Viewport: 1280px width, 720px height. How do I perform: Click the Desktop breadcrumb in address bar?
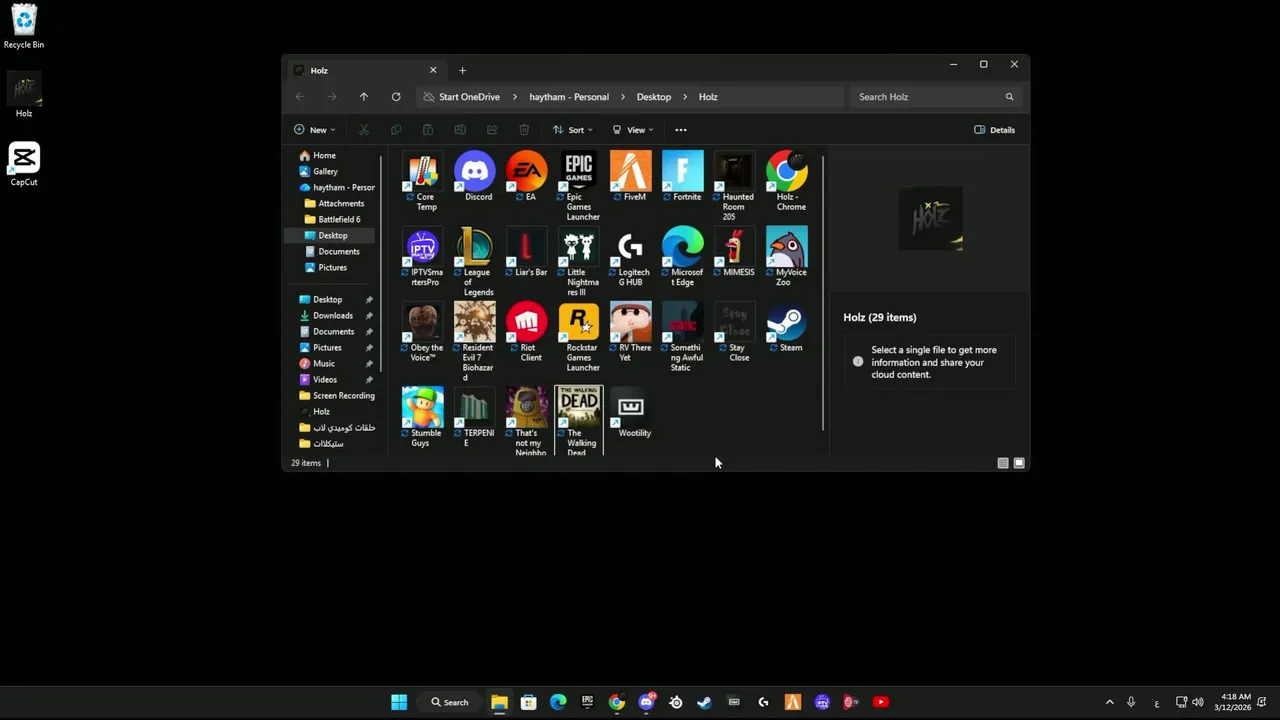pyautogui.click(x=653, y=97)
